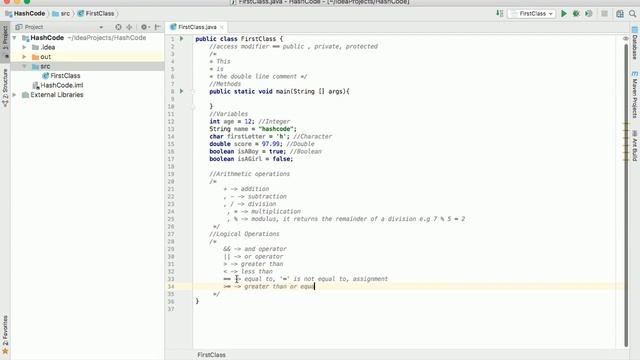Start debugging with the bug icon

coord(576,13)
